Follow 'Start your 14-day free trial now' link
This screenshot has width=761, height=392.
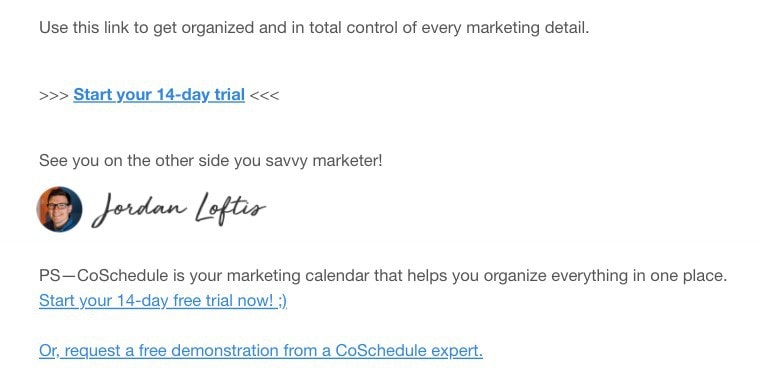(x=163, y=300)
